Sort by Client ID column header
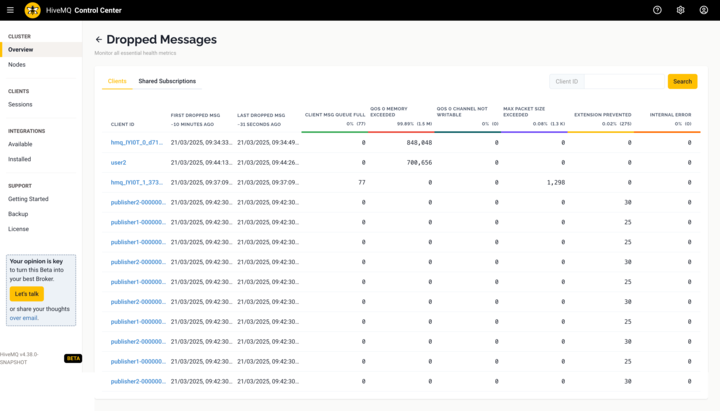Screen dimensions: 720x411 (123, 124)
